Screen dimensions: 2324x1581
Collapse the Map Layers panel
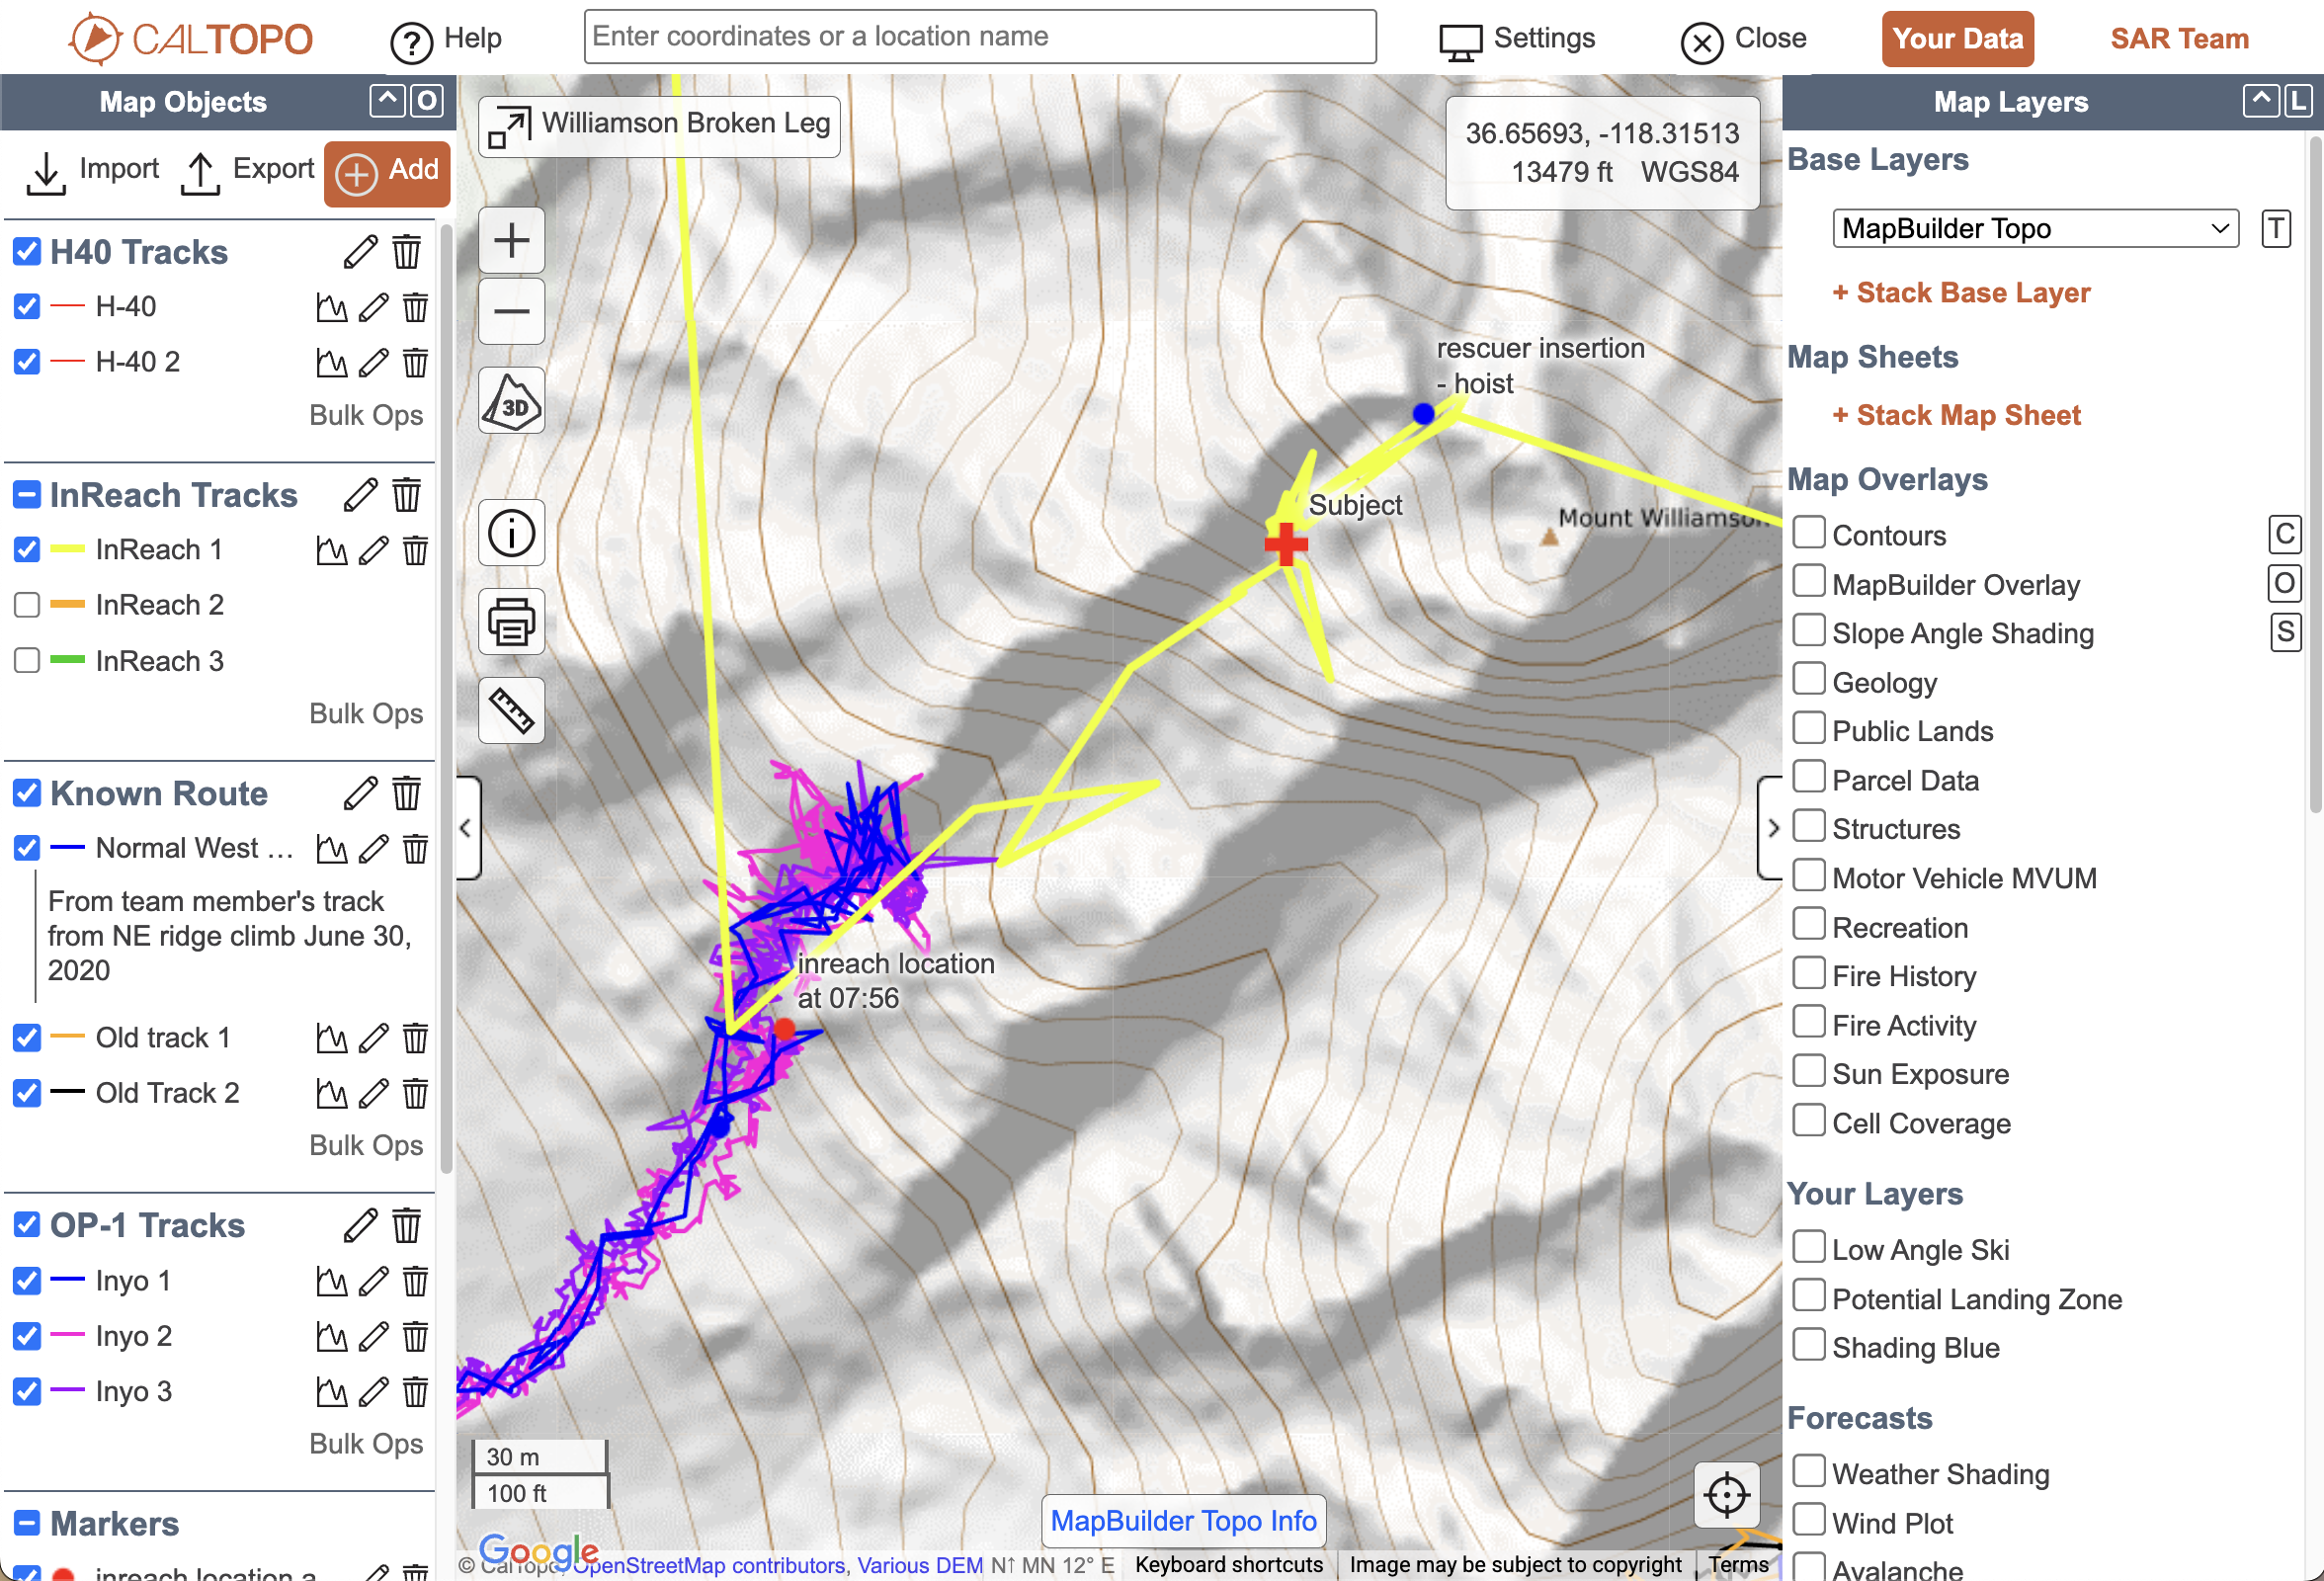coord(2260,100)
